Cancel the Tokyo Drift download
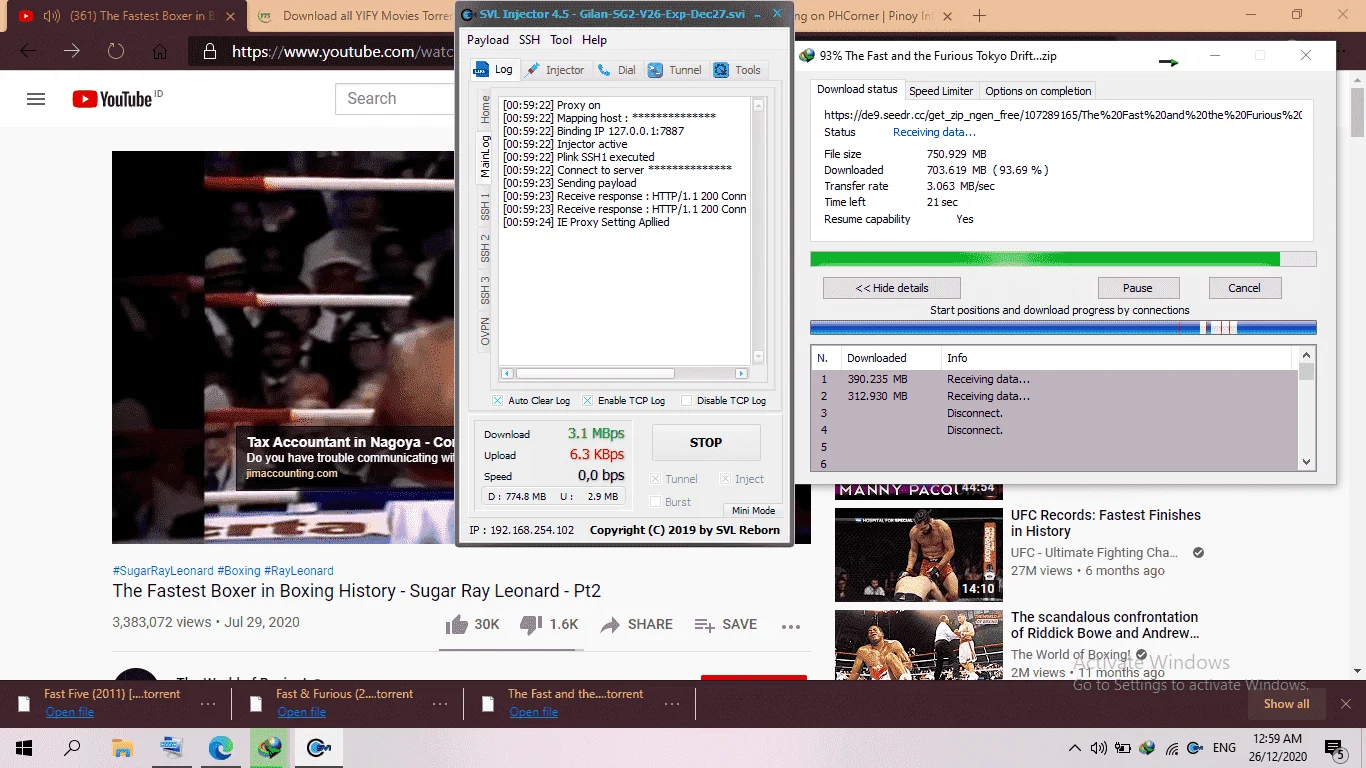Image resolution: width=1366 pixels, height=768 pixels. pos(1244,288)
